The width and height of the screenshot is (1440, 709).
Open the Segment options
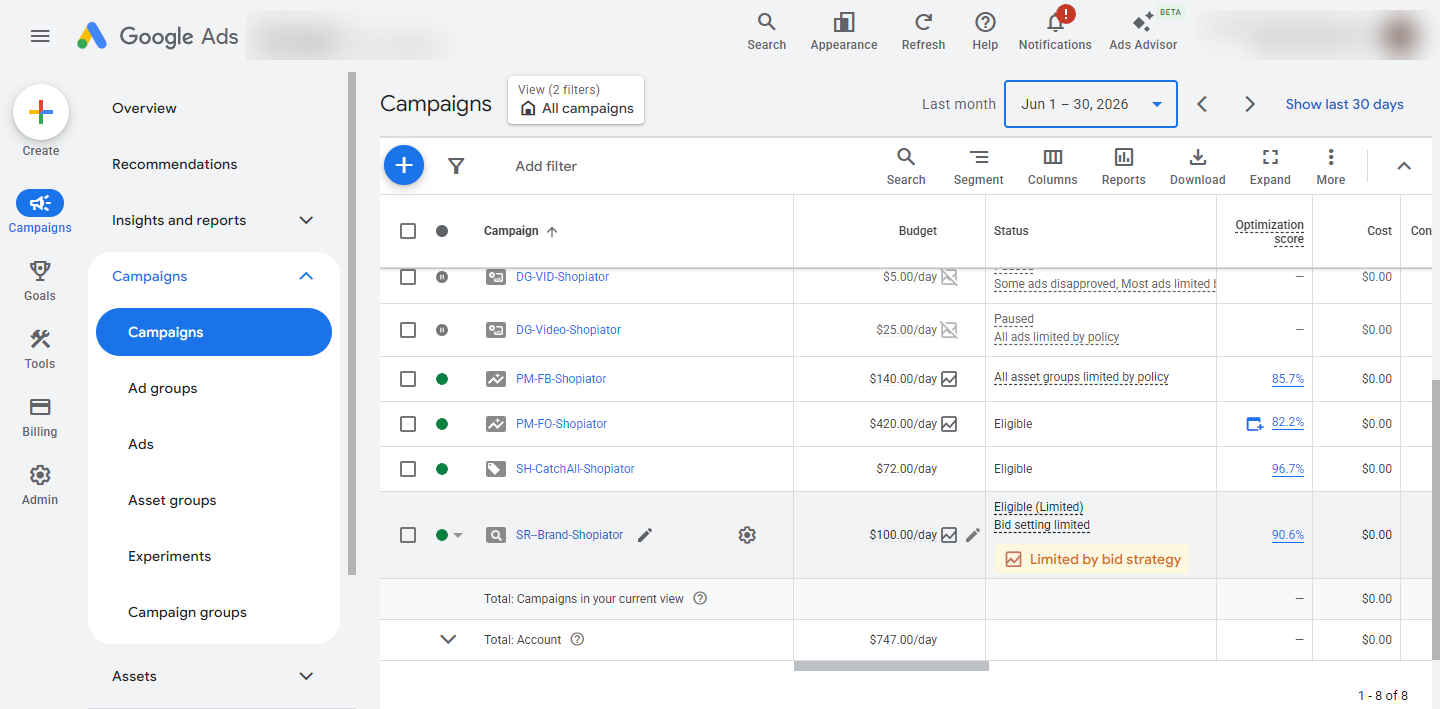[x=978, y=166]
